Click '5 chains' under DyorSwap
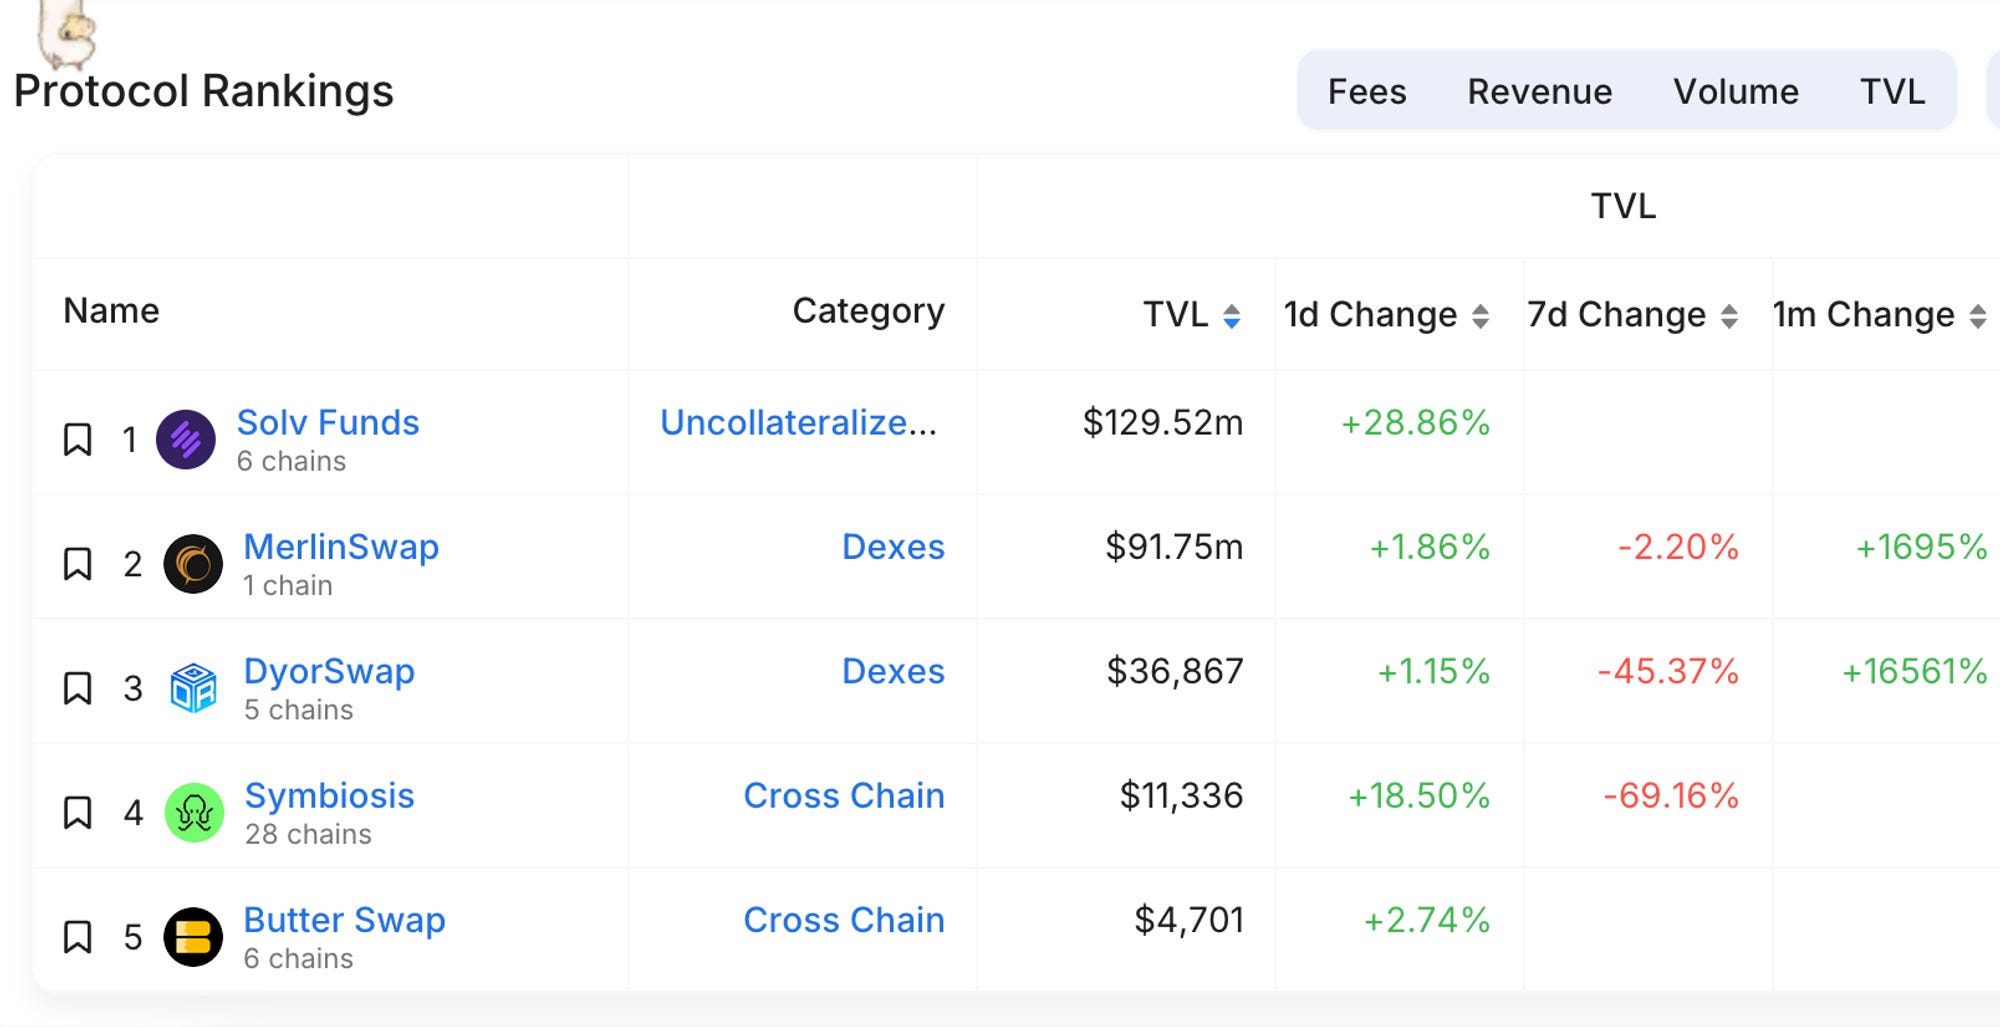The height and width of the screenshot is (1027, 2000). pyautogui.click(x=298, y=710)
